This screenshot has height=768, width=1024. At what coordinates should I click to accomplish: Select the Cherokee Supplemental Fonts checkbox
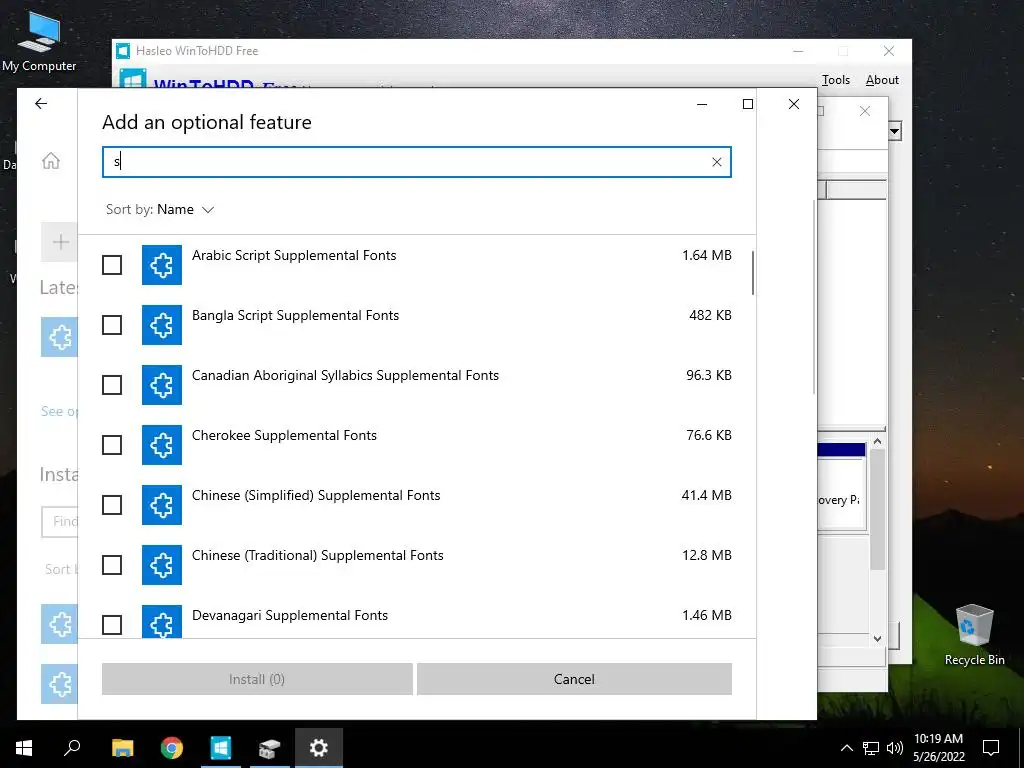click(x=112, y=445)
